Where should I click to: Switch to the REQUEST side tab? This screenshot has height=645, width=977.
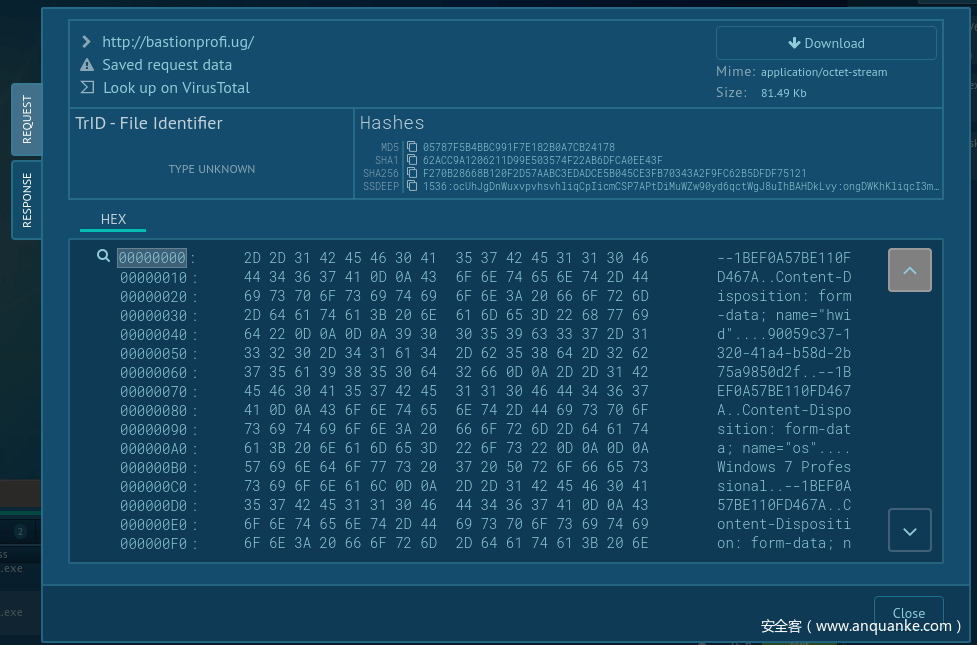[x=27, y=119]
